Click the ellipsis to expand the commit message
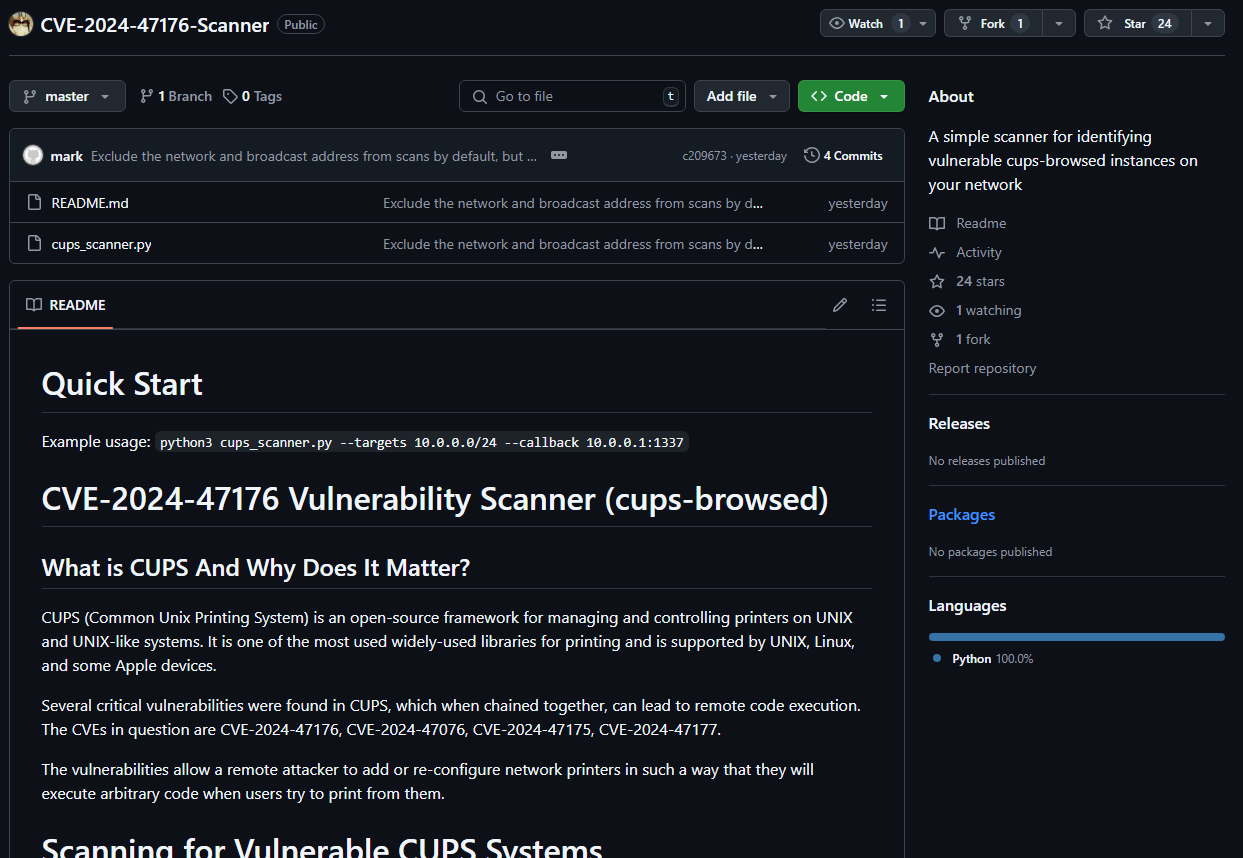This screenshot has width=1243, height=858. tap(558, 155)
